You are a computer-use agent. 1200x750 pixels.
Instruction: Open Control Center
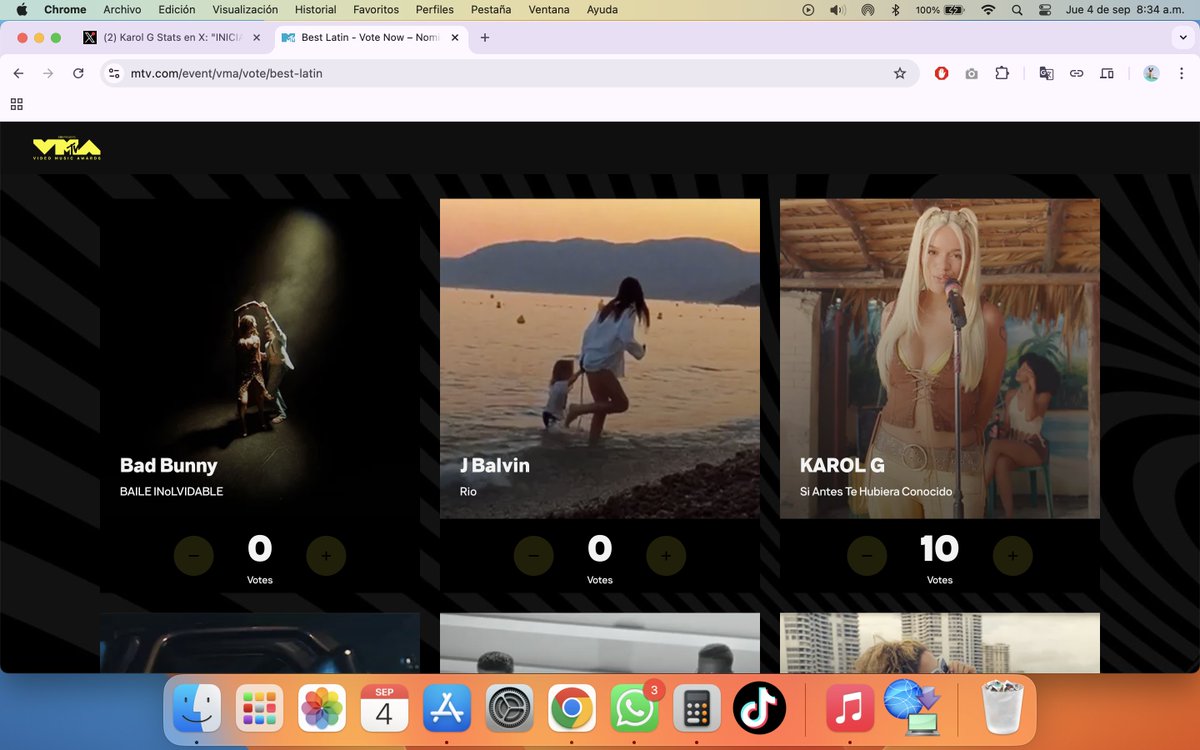point(1046,9)
